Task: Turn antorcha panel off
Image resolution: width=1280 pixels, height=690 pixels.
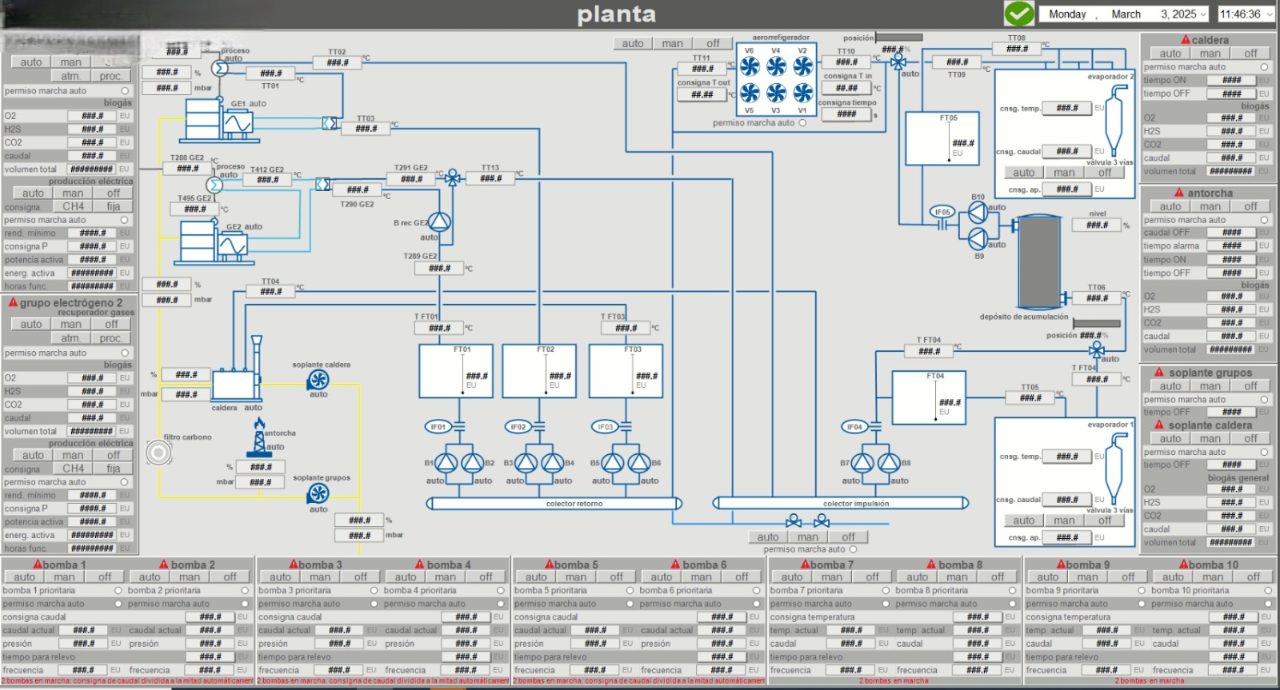Action: [1250, 206]
